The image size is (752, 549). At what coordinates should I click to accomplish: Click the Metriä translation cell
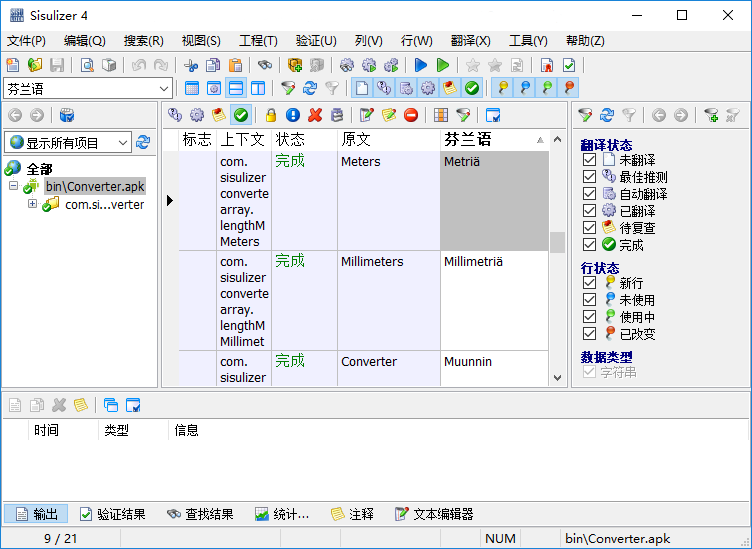(x=494, y=201)
